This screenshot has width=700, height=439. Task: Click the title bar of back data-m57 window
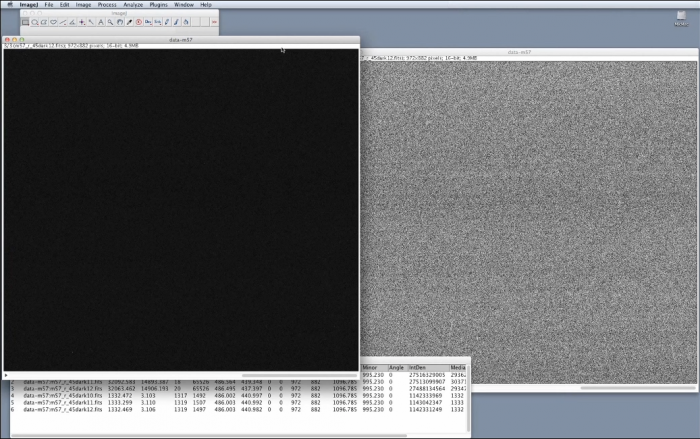click(529, 52)
